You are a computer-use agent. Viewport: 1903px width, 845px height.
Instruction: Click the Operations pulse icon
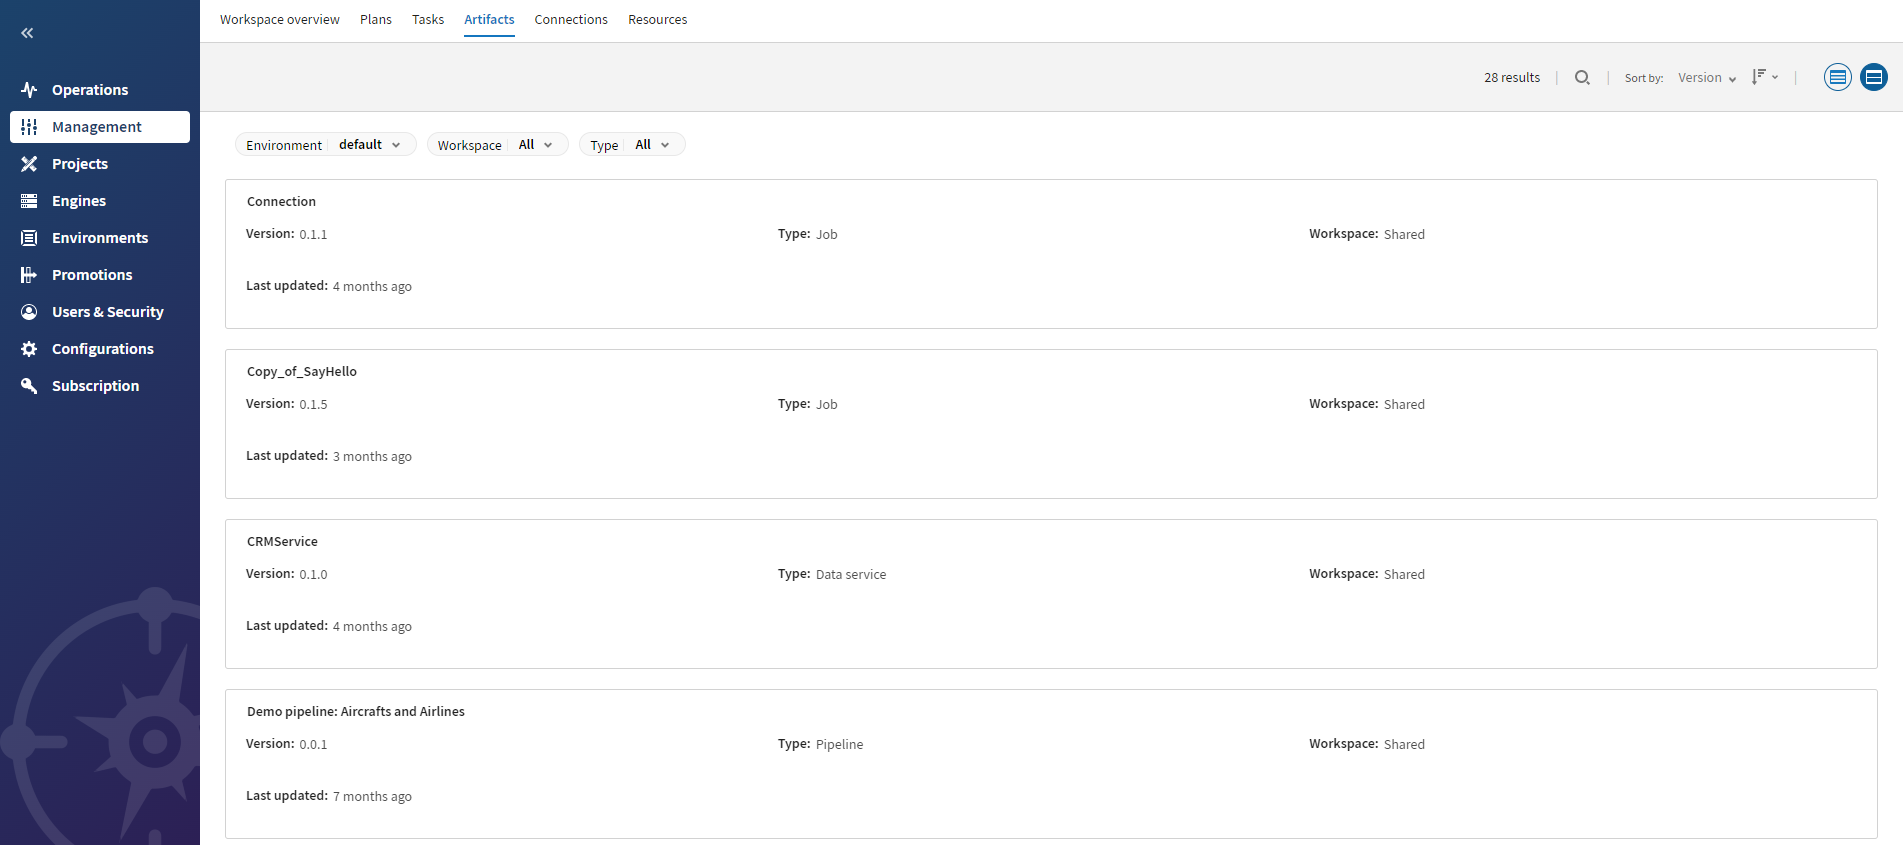tap(29, 90)
